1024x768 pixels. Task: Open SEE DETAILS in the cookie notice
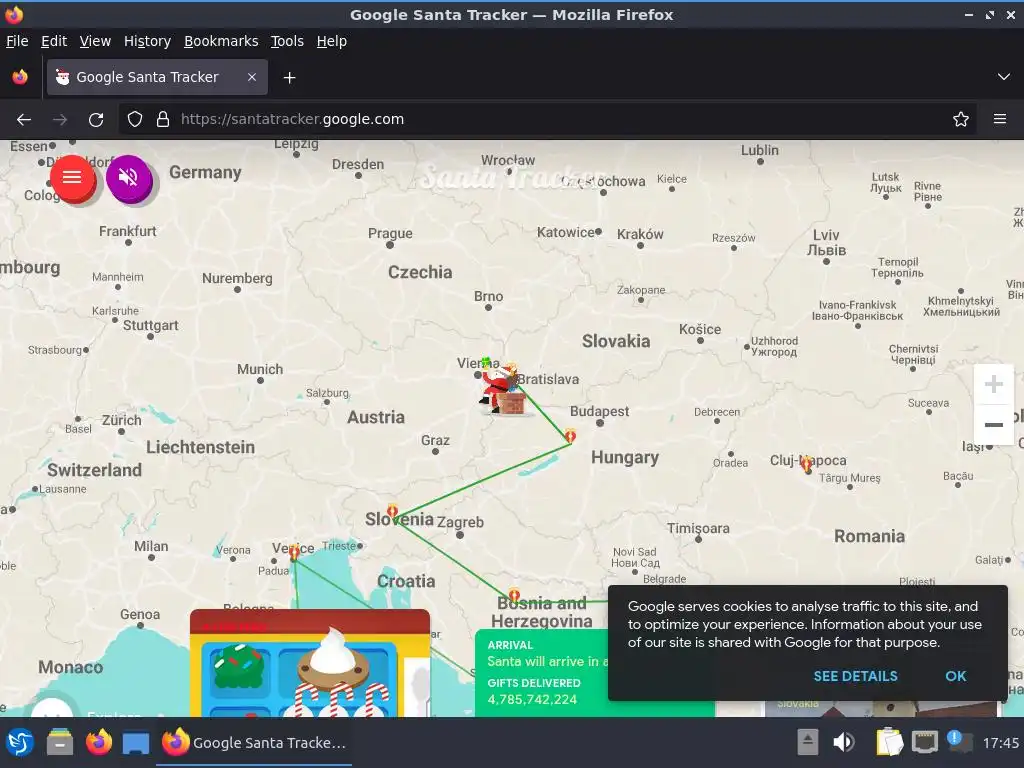[855, 676]
